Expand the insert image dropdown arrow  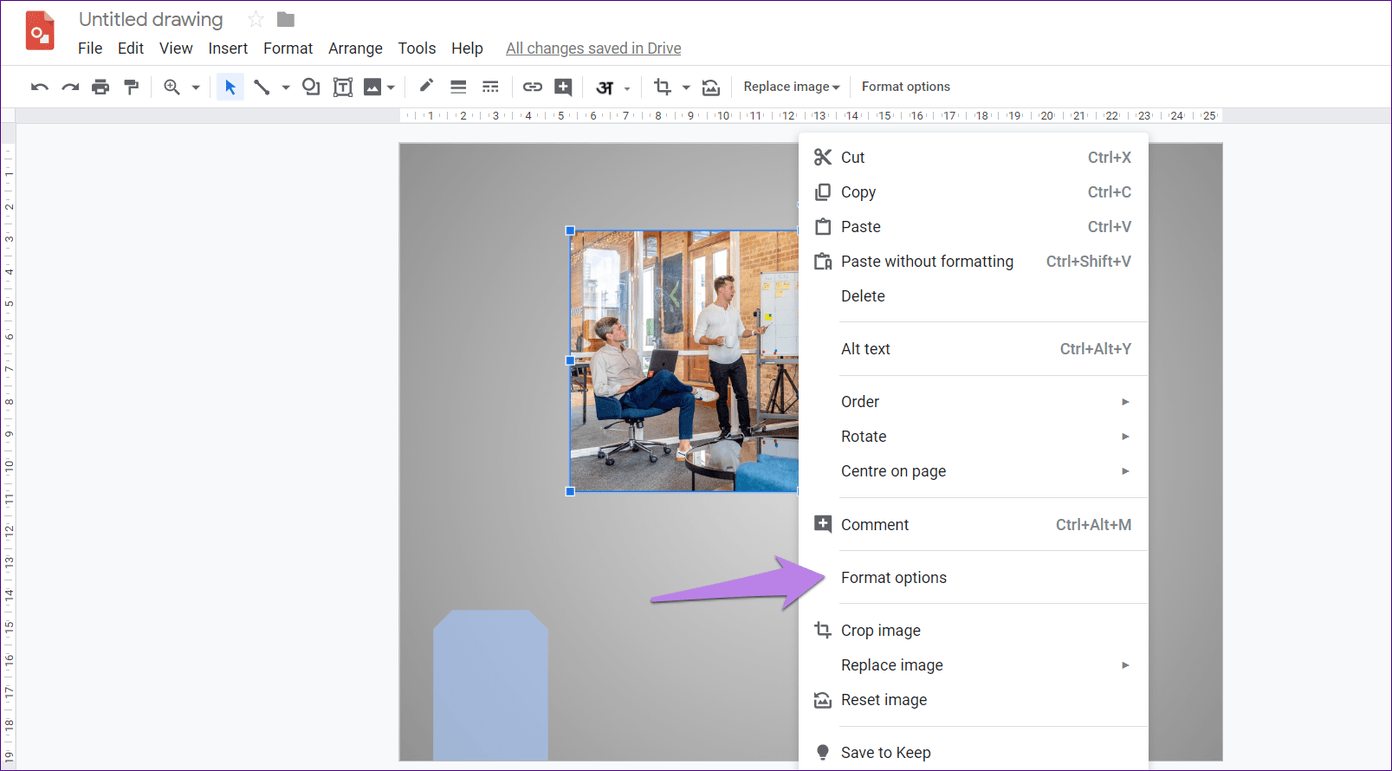pos(391,88)
